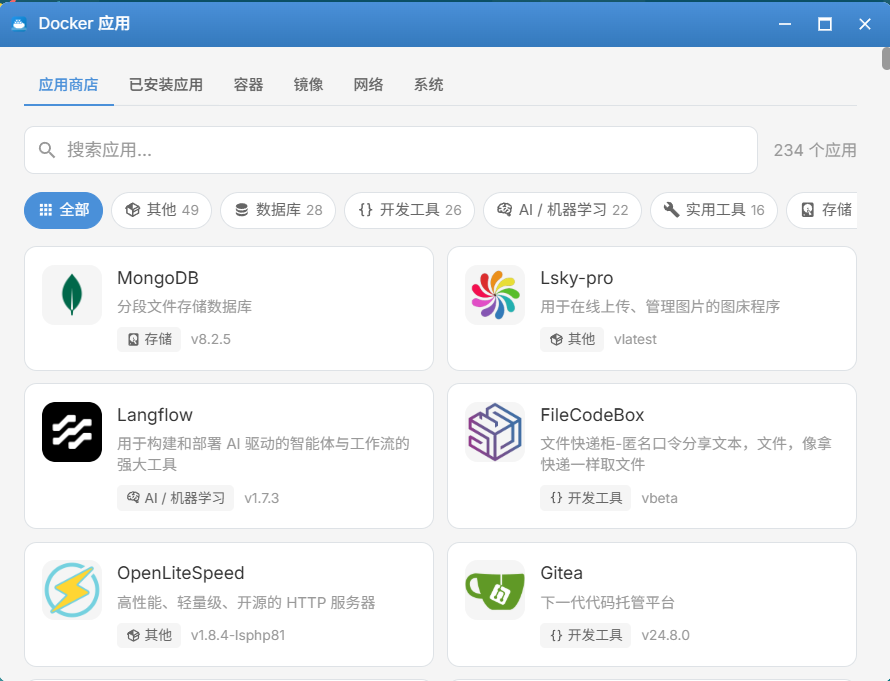This screenshot has width=890, height=681.
Task: Select the Langflow app icon
Action: 71,432
